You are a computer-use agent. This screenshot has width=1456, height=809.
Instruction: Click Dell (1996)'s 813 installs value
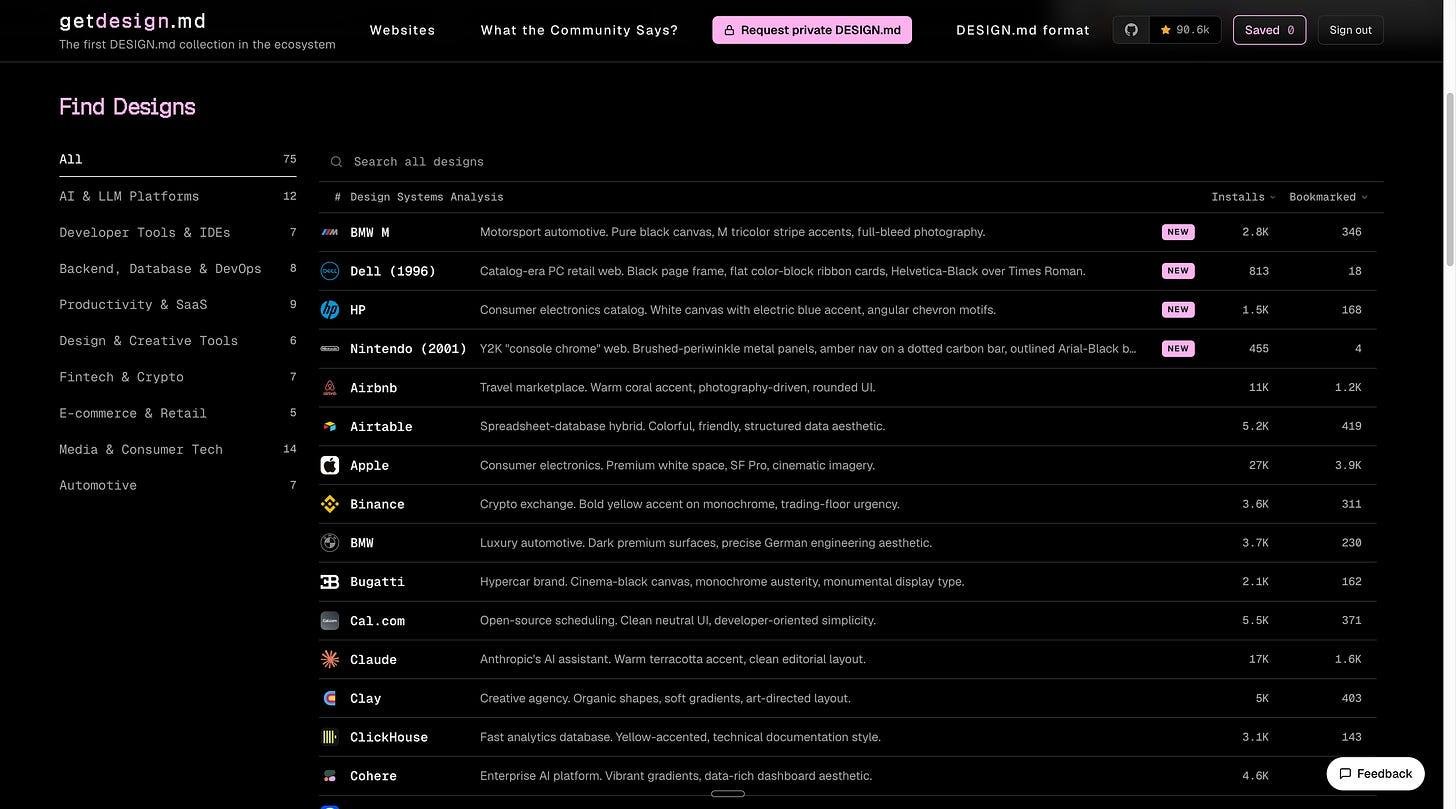click(1259, 271)
